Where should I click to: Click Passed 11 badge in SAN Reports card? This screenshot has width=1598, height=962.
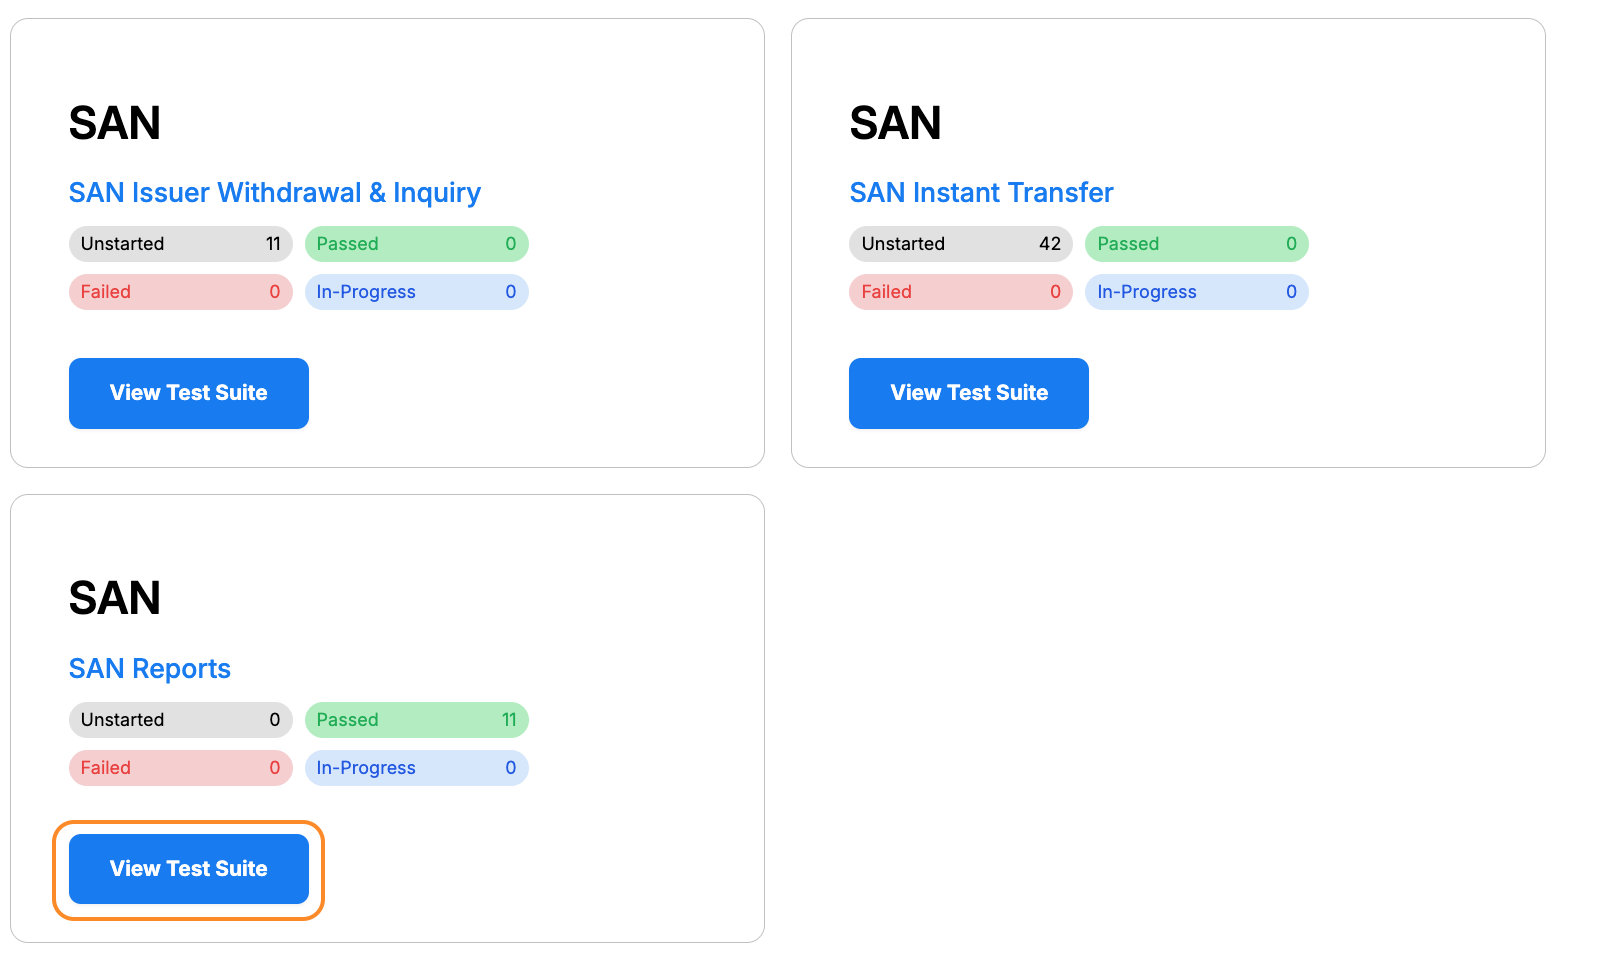tap(416, 720)
